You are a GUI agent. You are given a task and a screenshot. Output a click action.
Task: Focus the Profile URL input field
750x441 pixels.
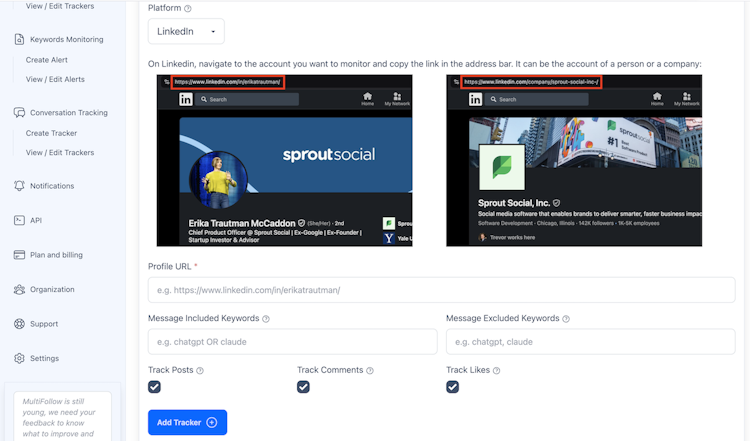441,290
